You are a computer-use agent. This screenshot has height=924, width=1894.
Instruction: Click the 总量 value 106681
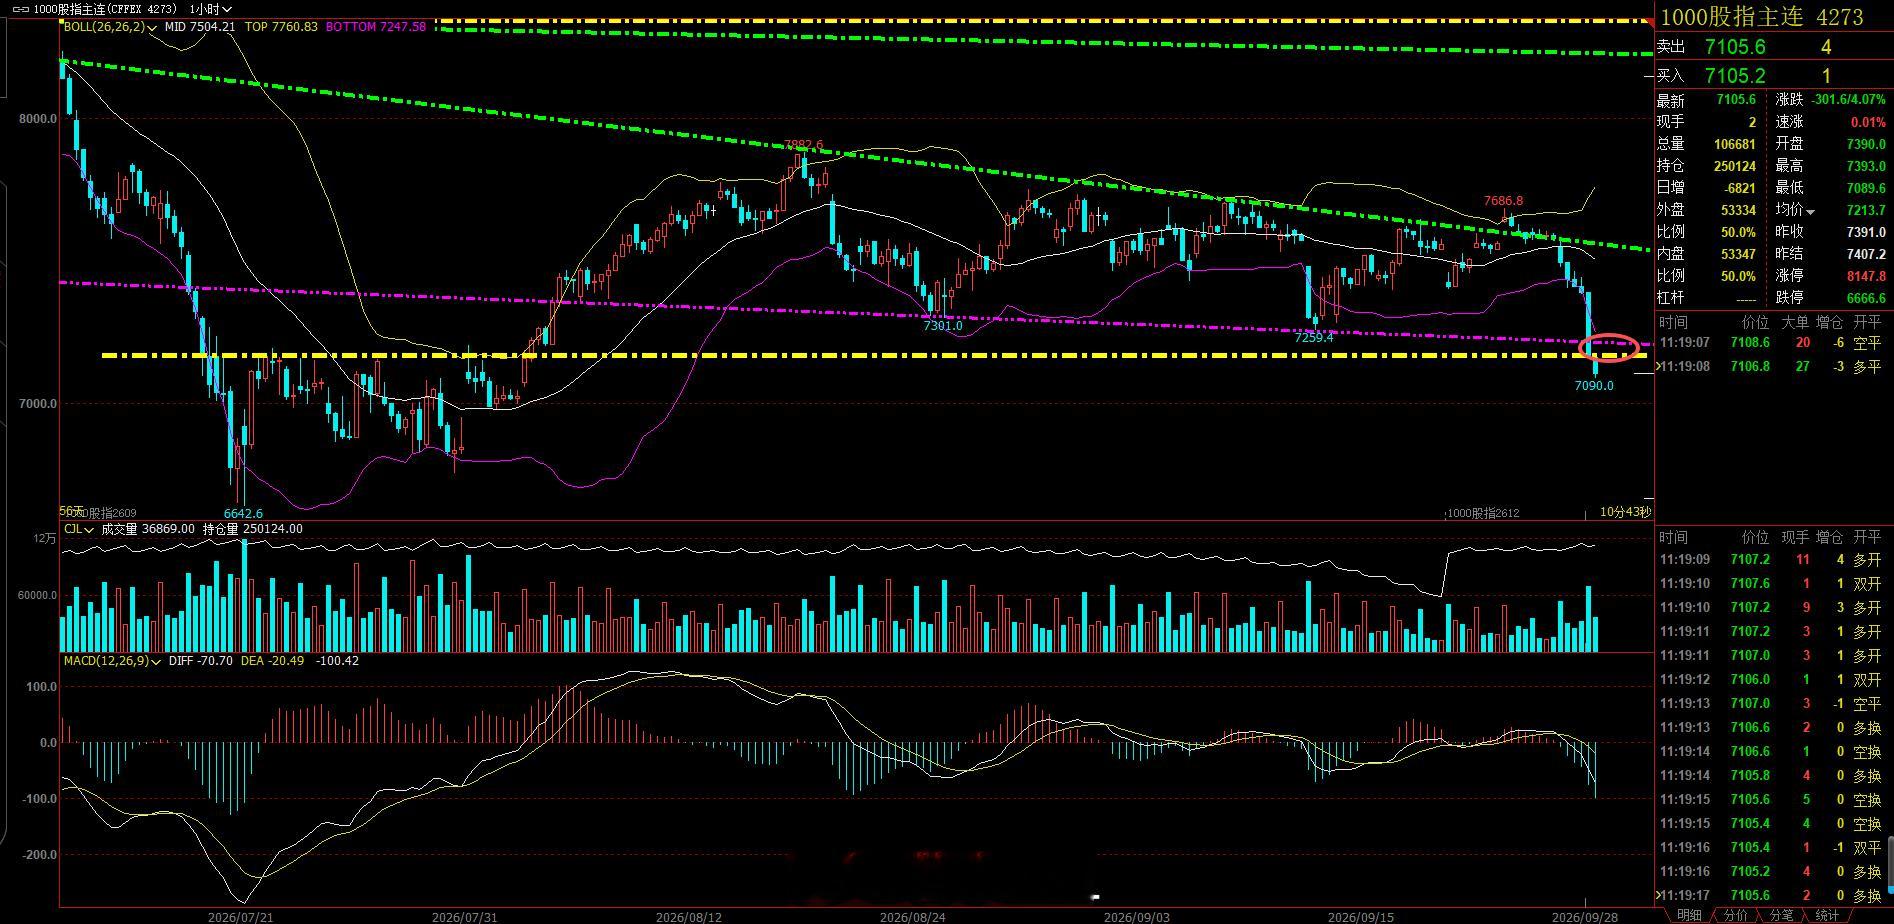1735,144
